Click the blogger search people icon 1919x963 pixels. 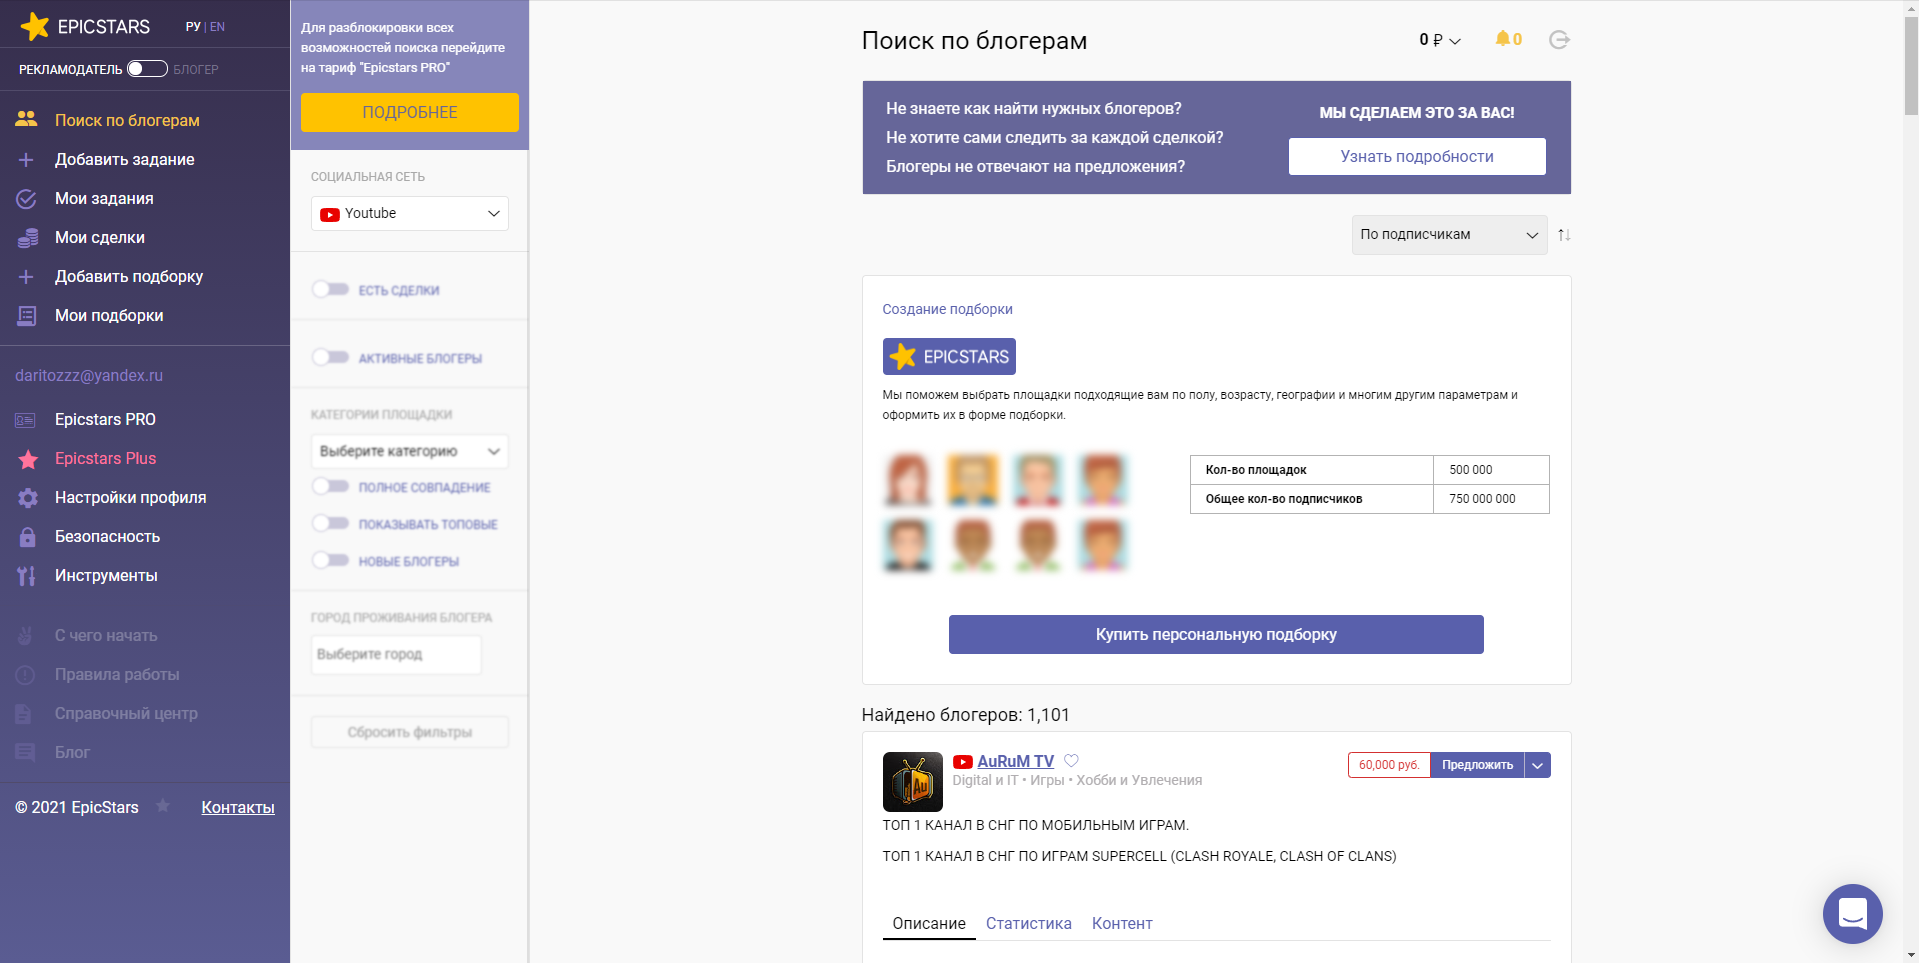[x=26, y=119]
